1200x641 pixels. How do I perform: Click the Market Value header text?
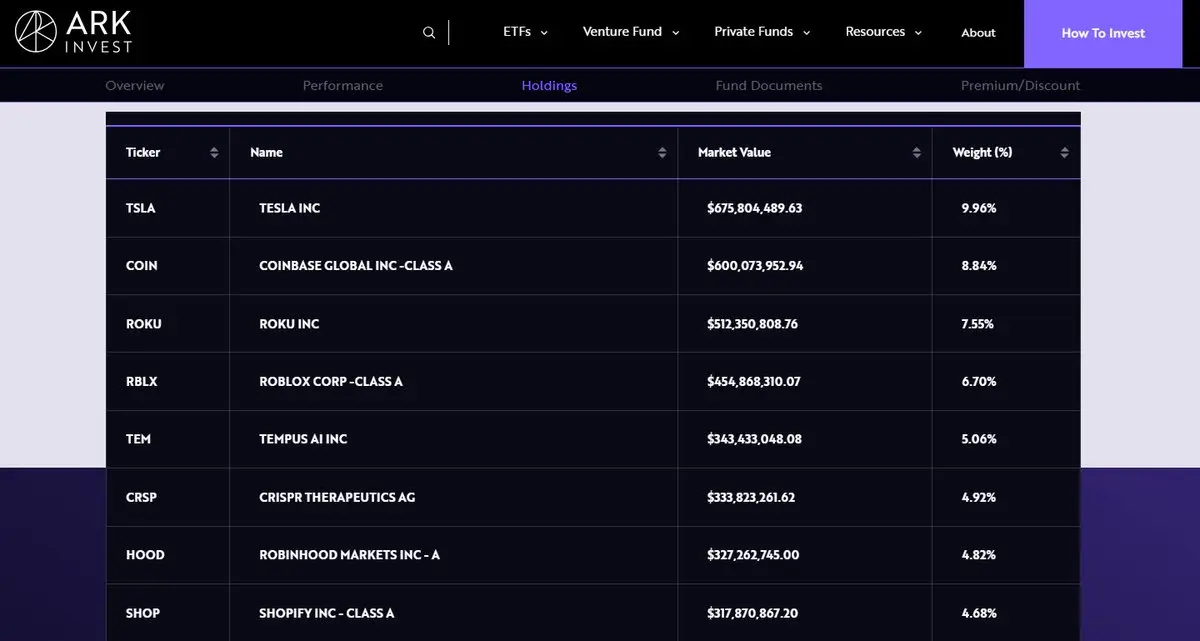[734, 153]
